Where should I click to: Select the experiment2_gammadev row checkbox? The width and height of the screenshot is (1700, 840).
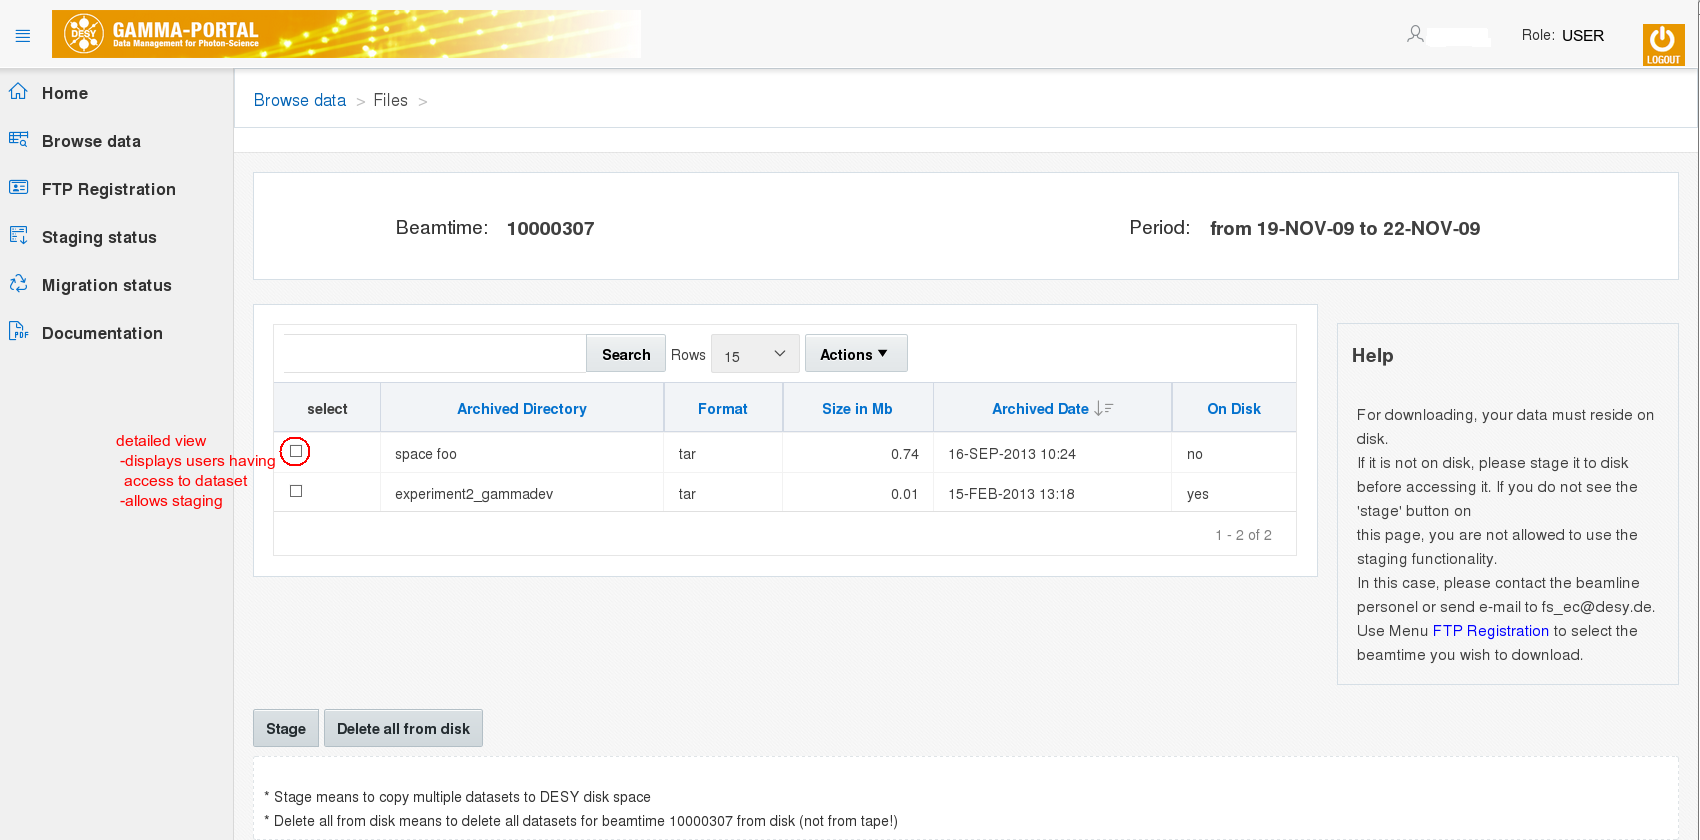[295, 491]
